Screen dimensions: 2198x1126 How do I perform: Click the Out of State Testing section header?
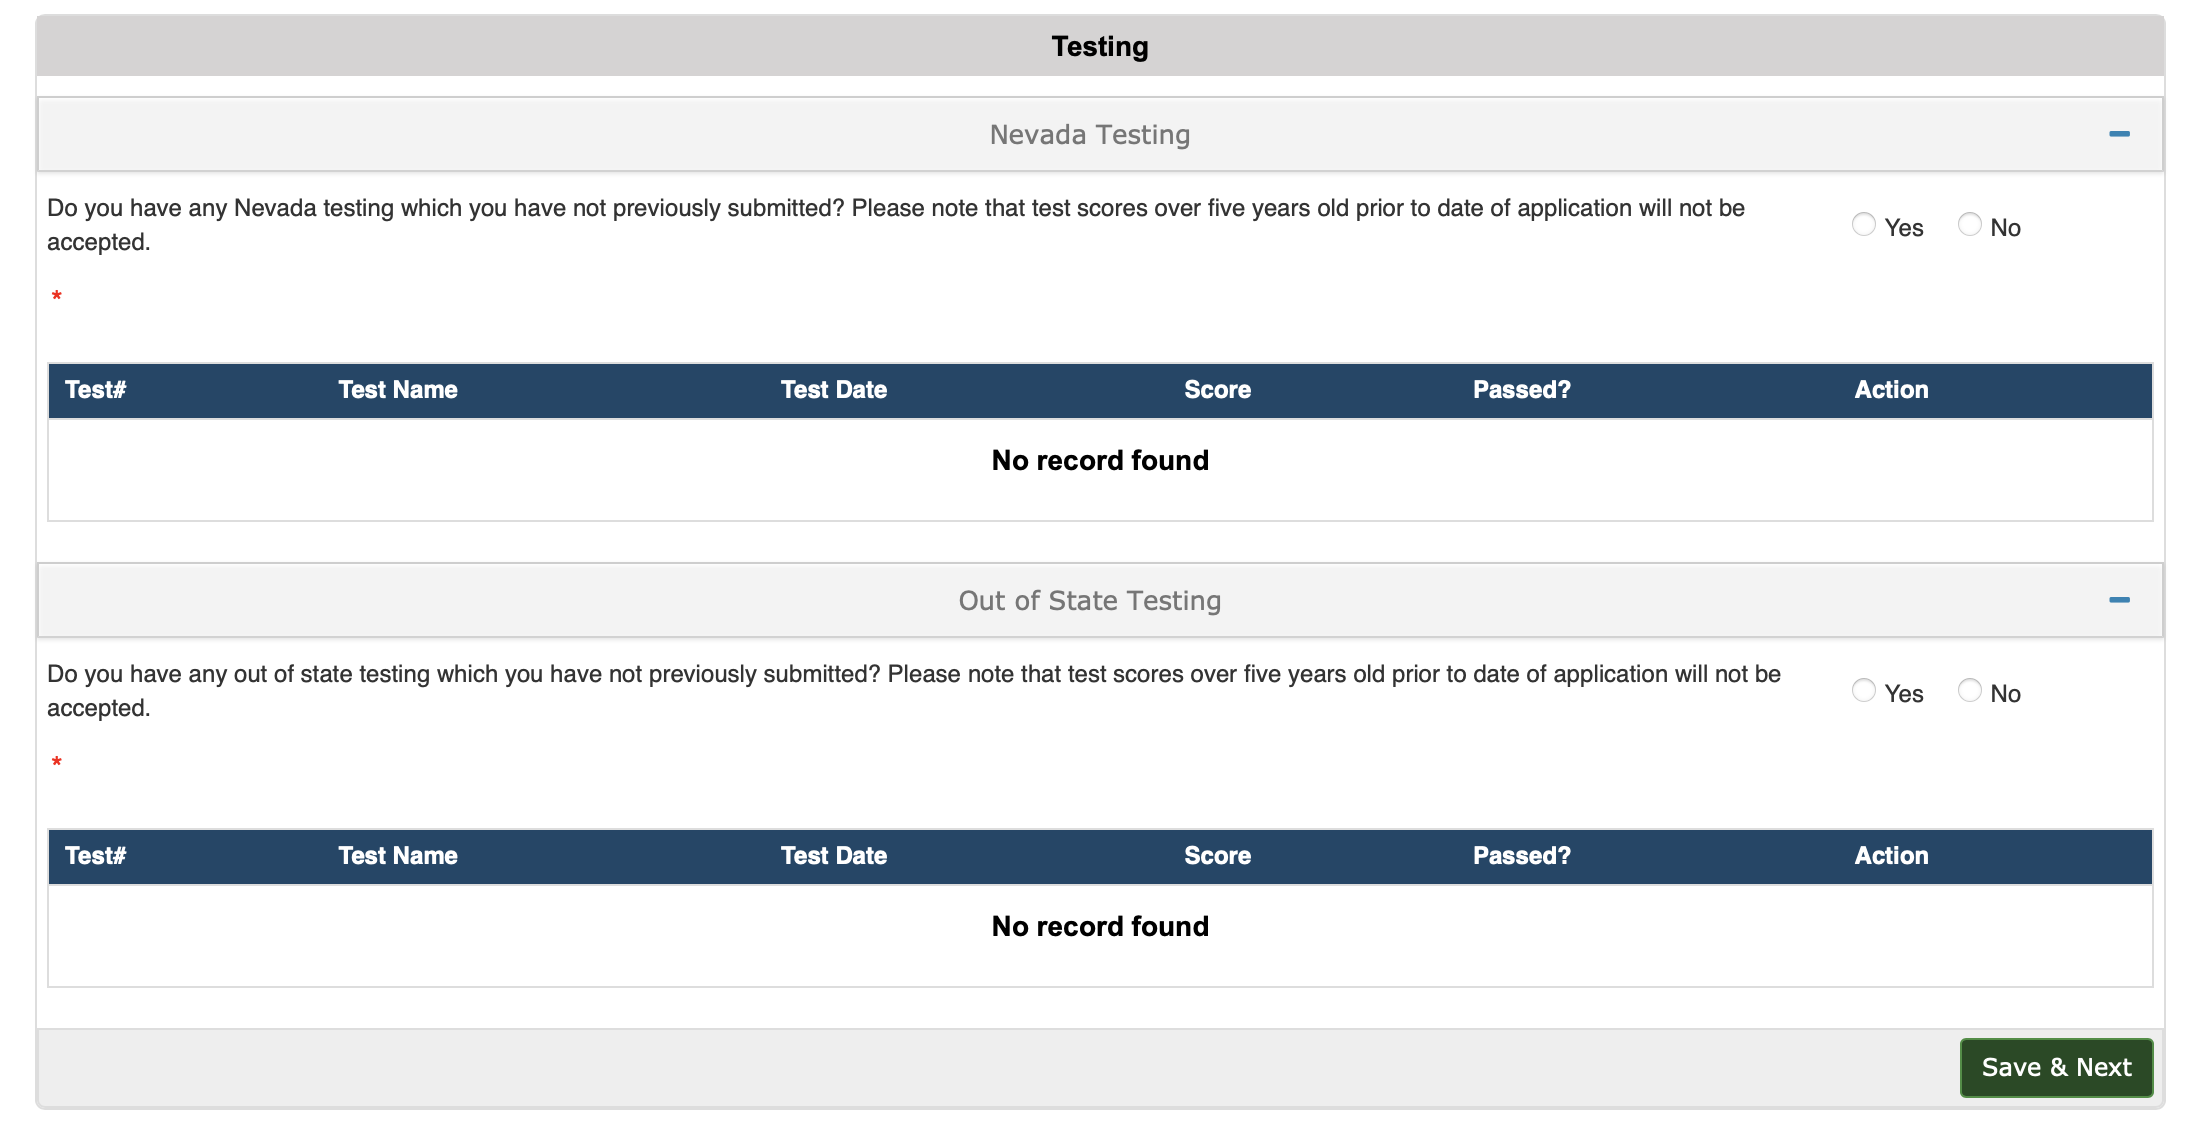(x=1089, y=600)
